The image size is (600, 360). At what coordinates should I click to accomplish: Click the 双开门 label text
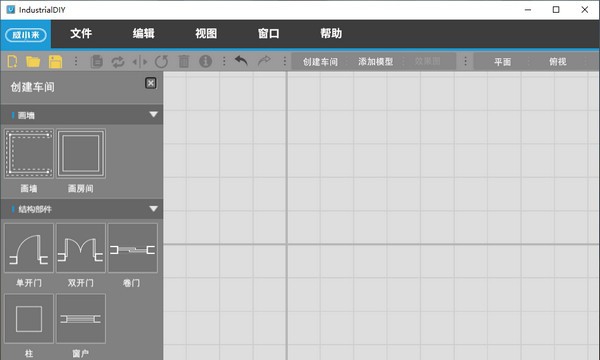coord(81,283)
